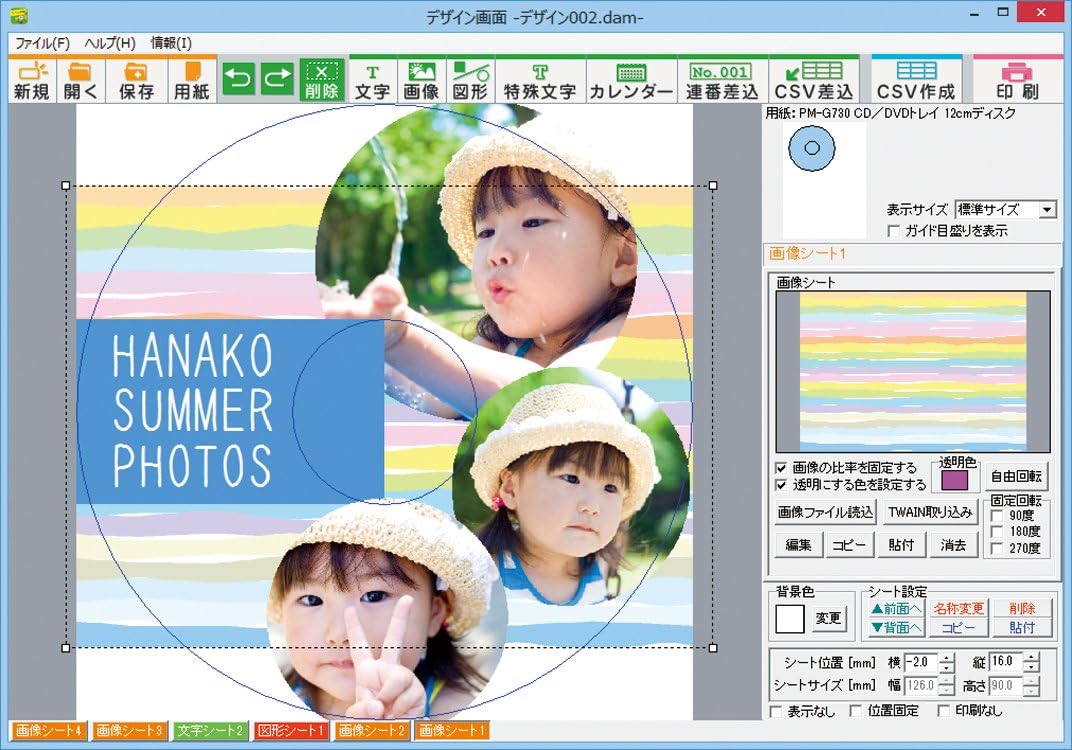Open CSV差込 merge tool
Image resolution: width=1072 pixels, height=750 pixels.
[x=814, y=81]
